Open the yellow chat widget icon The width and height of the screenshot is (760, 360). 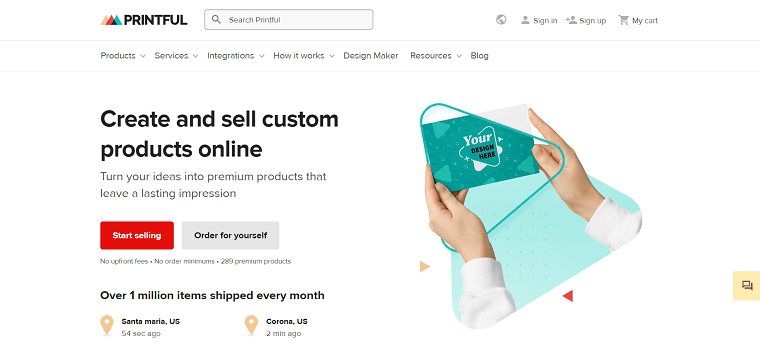[x=747, y=286]
